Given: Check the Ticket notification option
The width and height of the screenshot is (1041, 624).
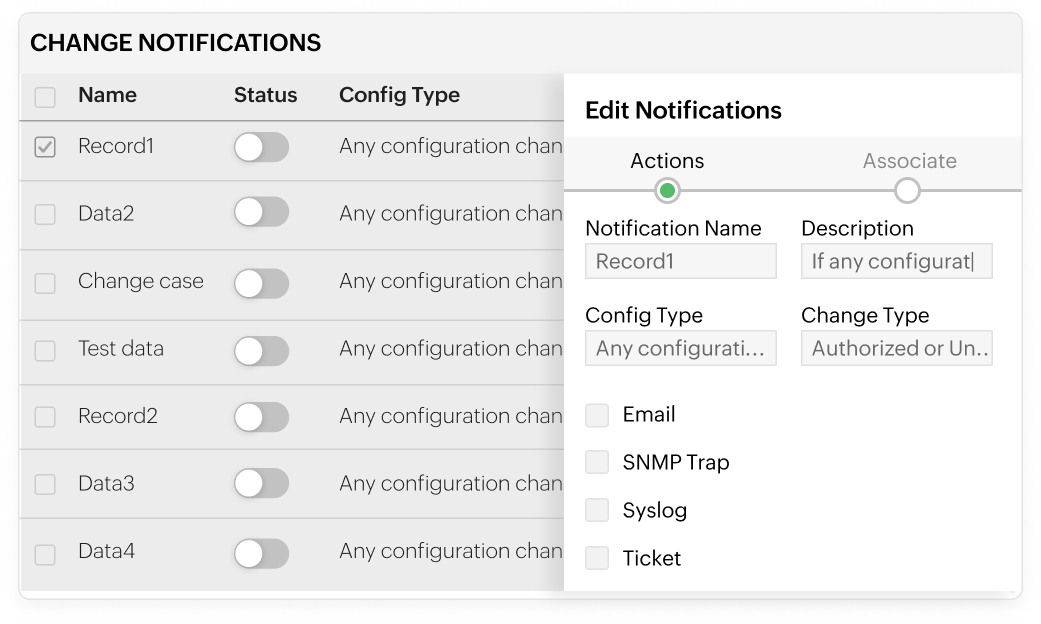Looking at the screenshot, I should pos(597,558).
